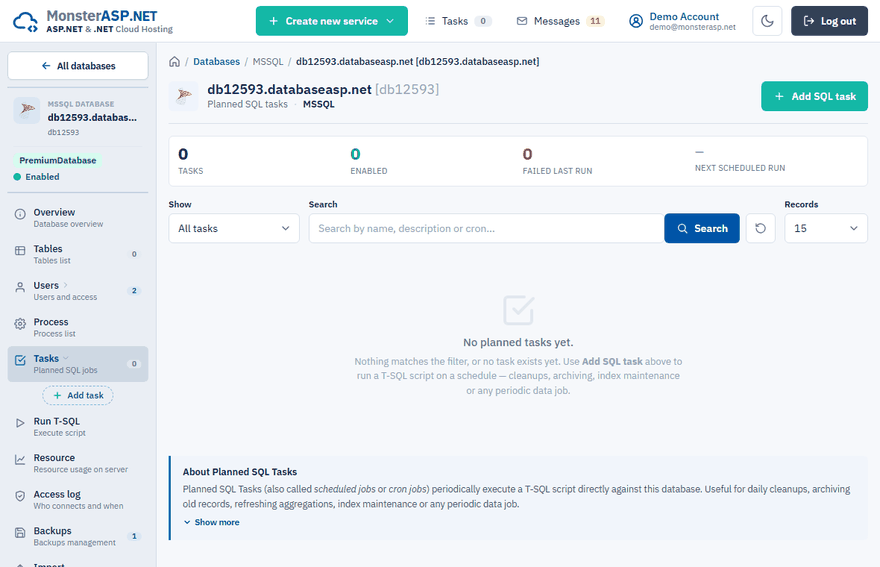Click the Log out button
The width and height of the screenshot is (880, 567).
click(829, 21)
